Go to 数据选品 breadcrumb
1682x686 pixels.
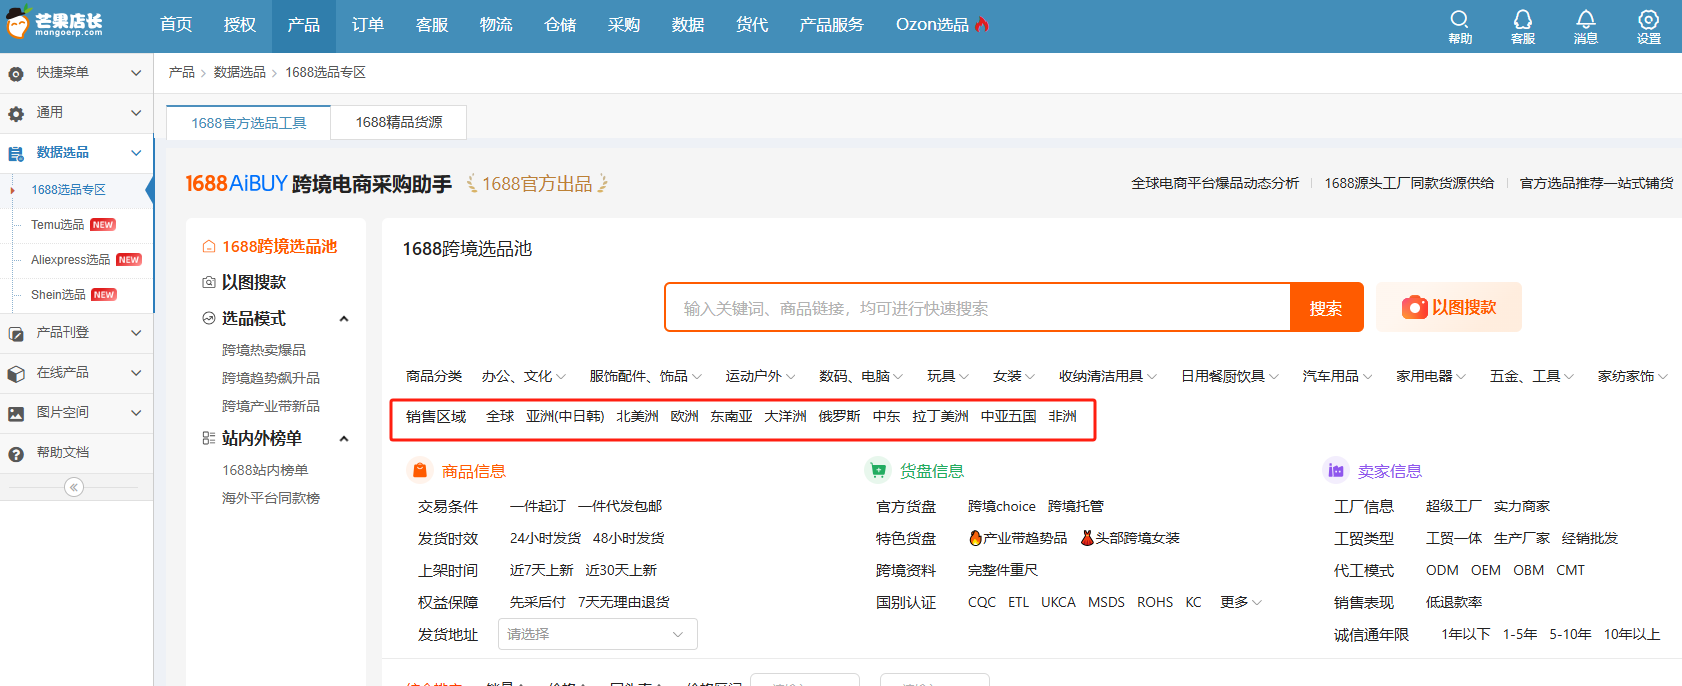click(x=240, y=72)
